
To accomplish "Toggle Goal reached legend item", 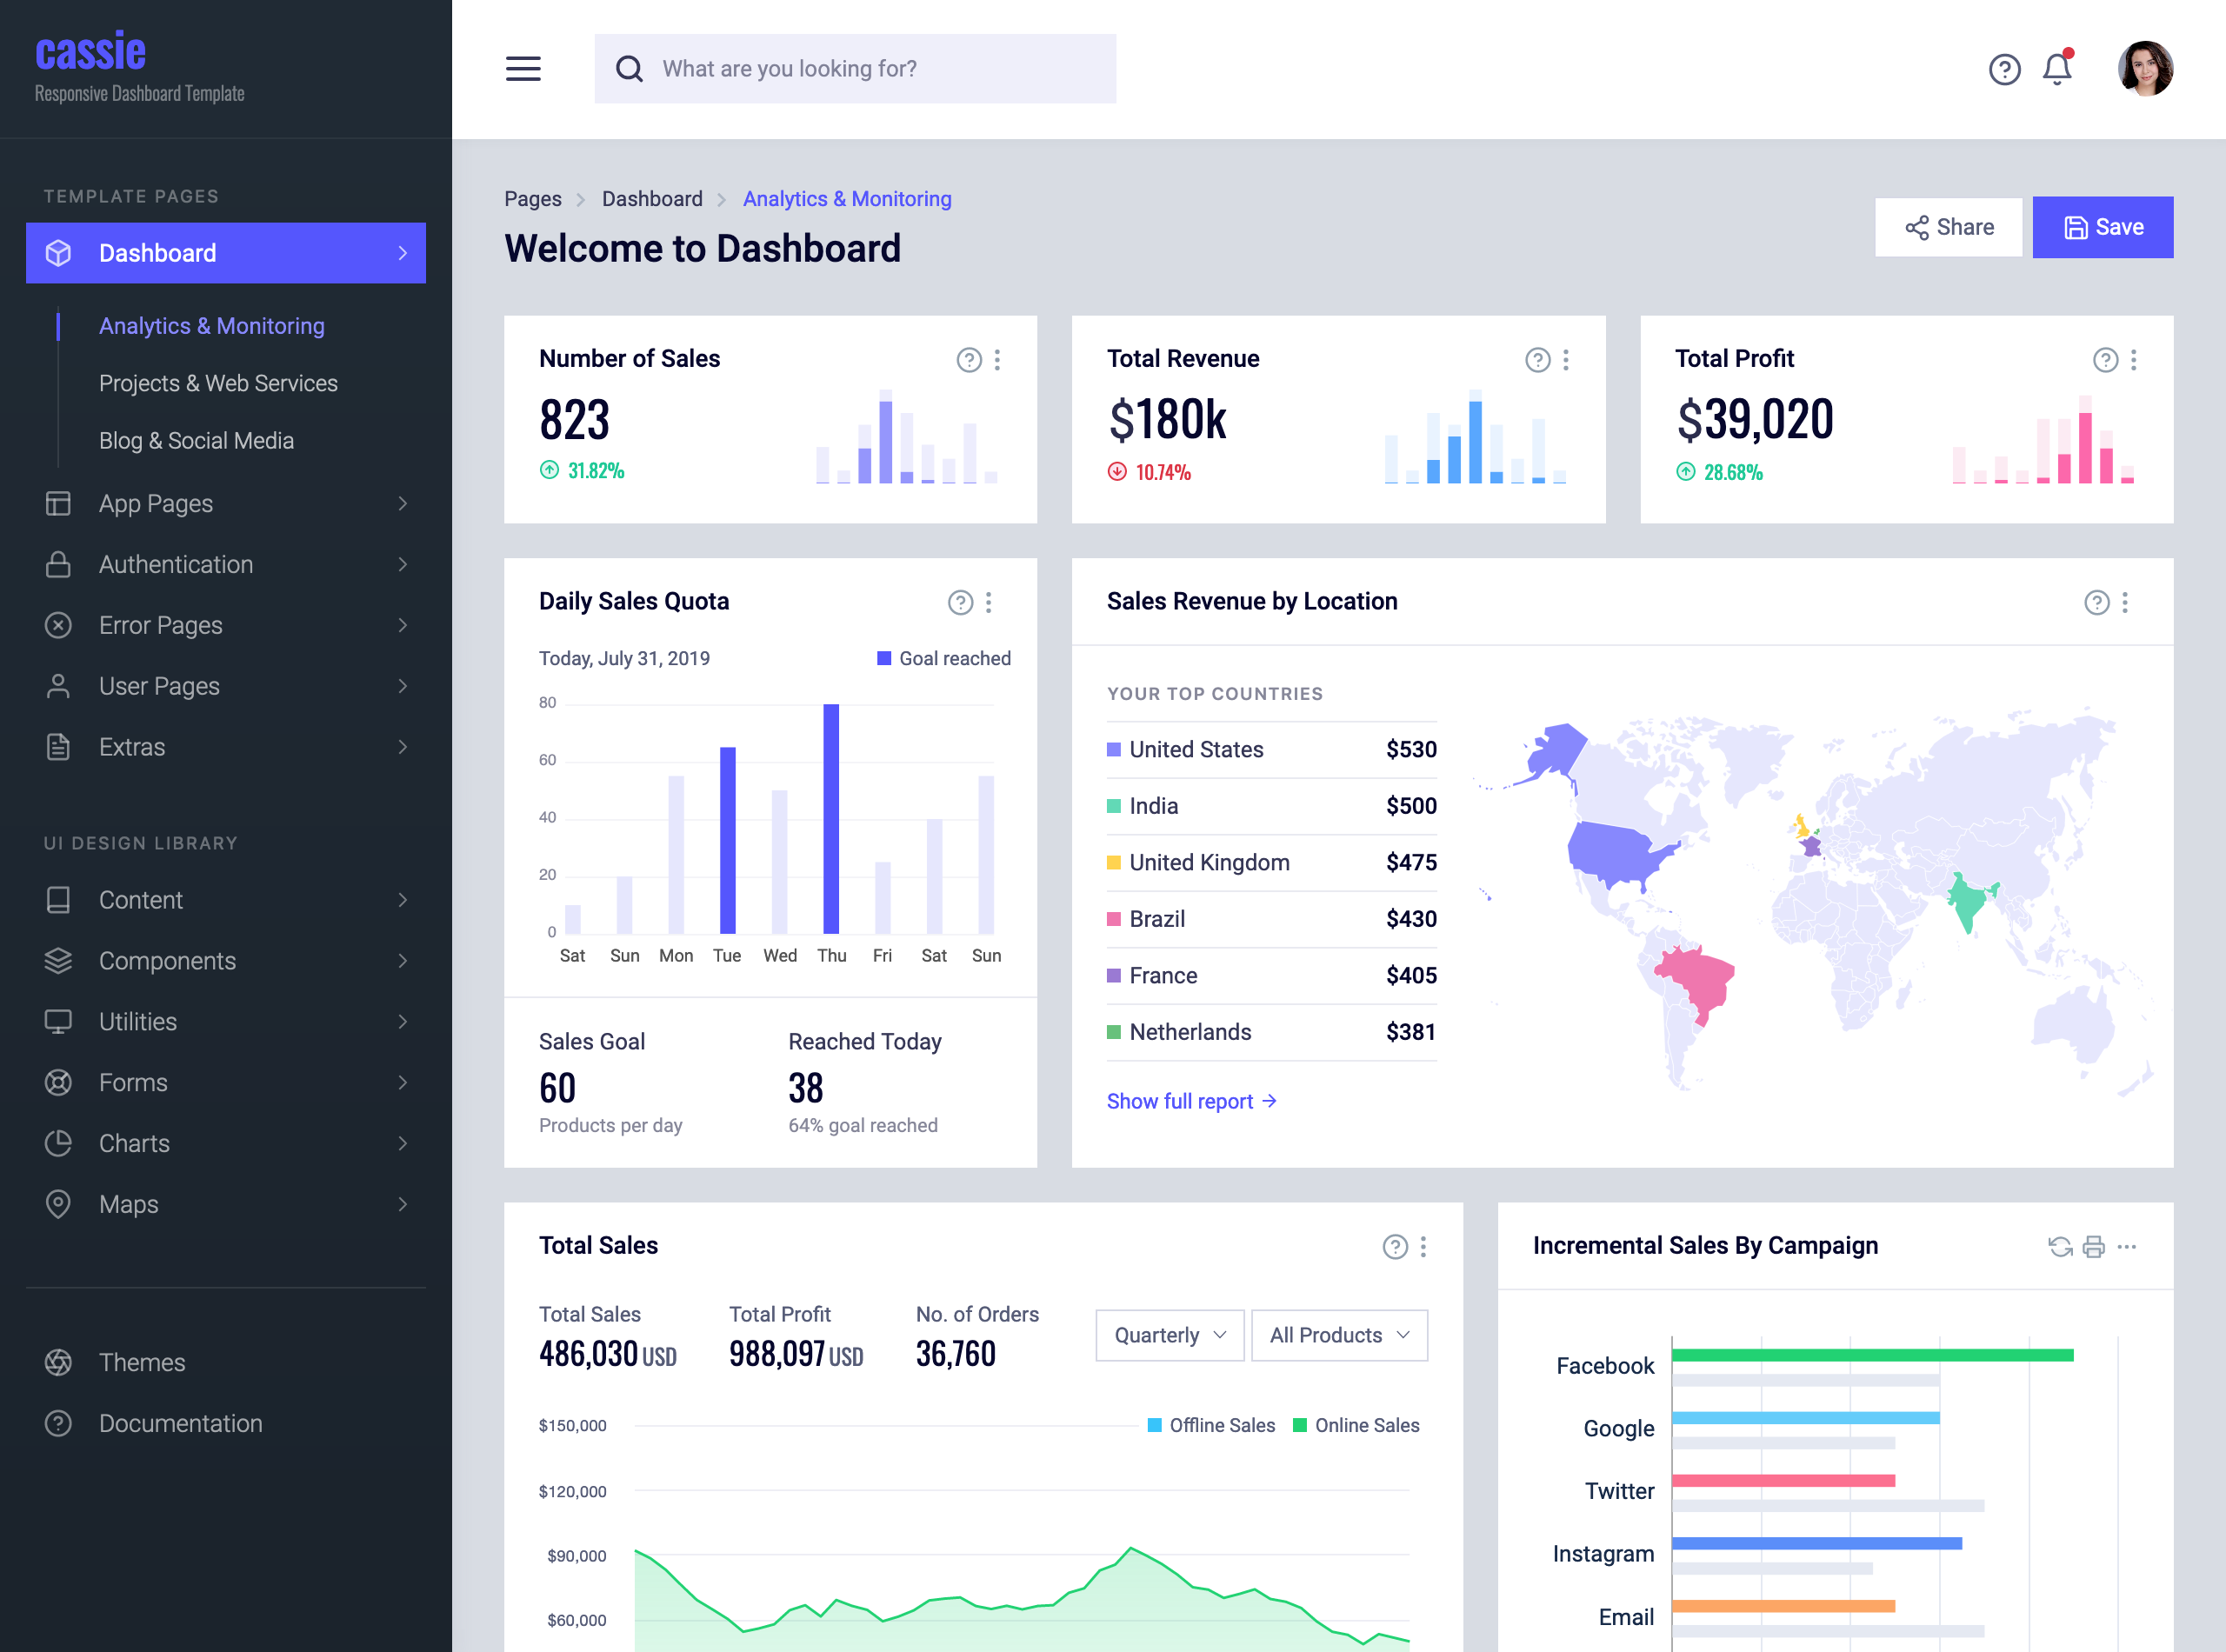I will (x=943, y=658).
